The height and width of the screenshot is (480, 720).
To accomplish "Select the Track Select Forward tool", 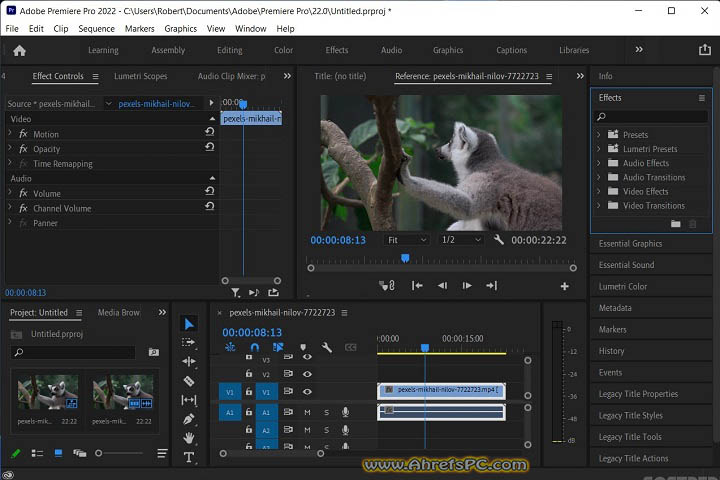I will (189, 342).
